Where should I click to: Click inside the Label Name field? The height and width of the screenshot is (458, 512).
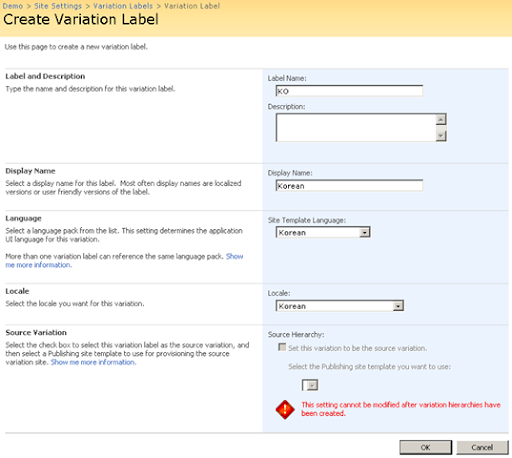[x=349, y=91]
